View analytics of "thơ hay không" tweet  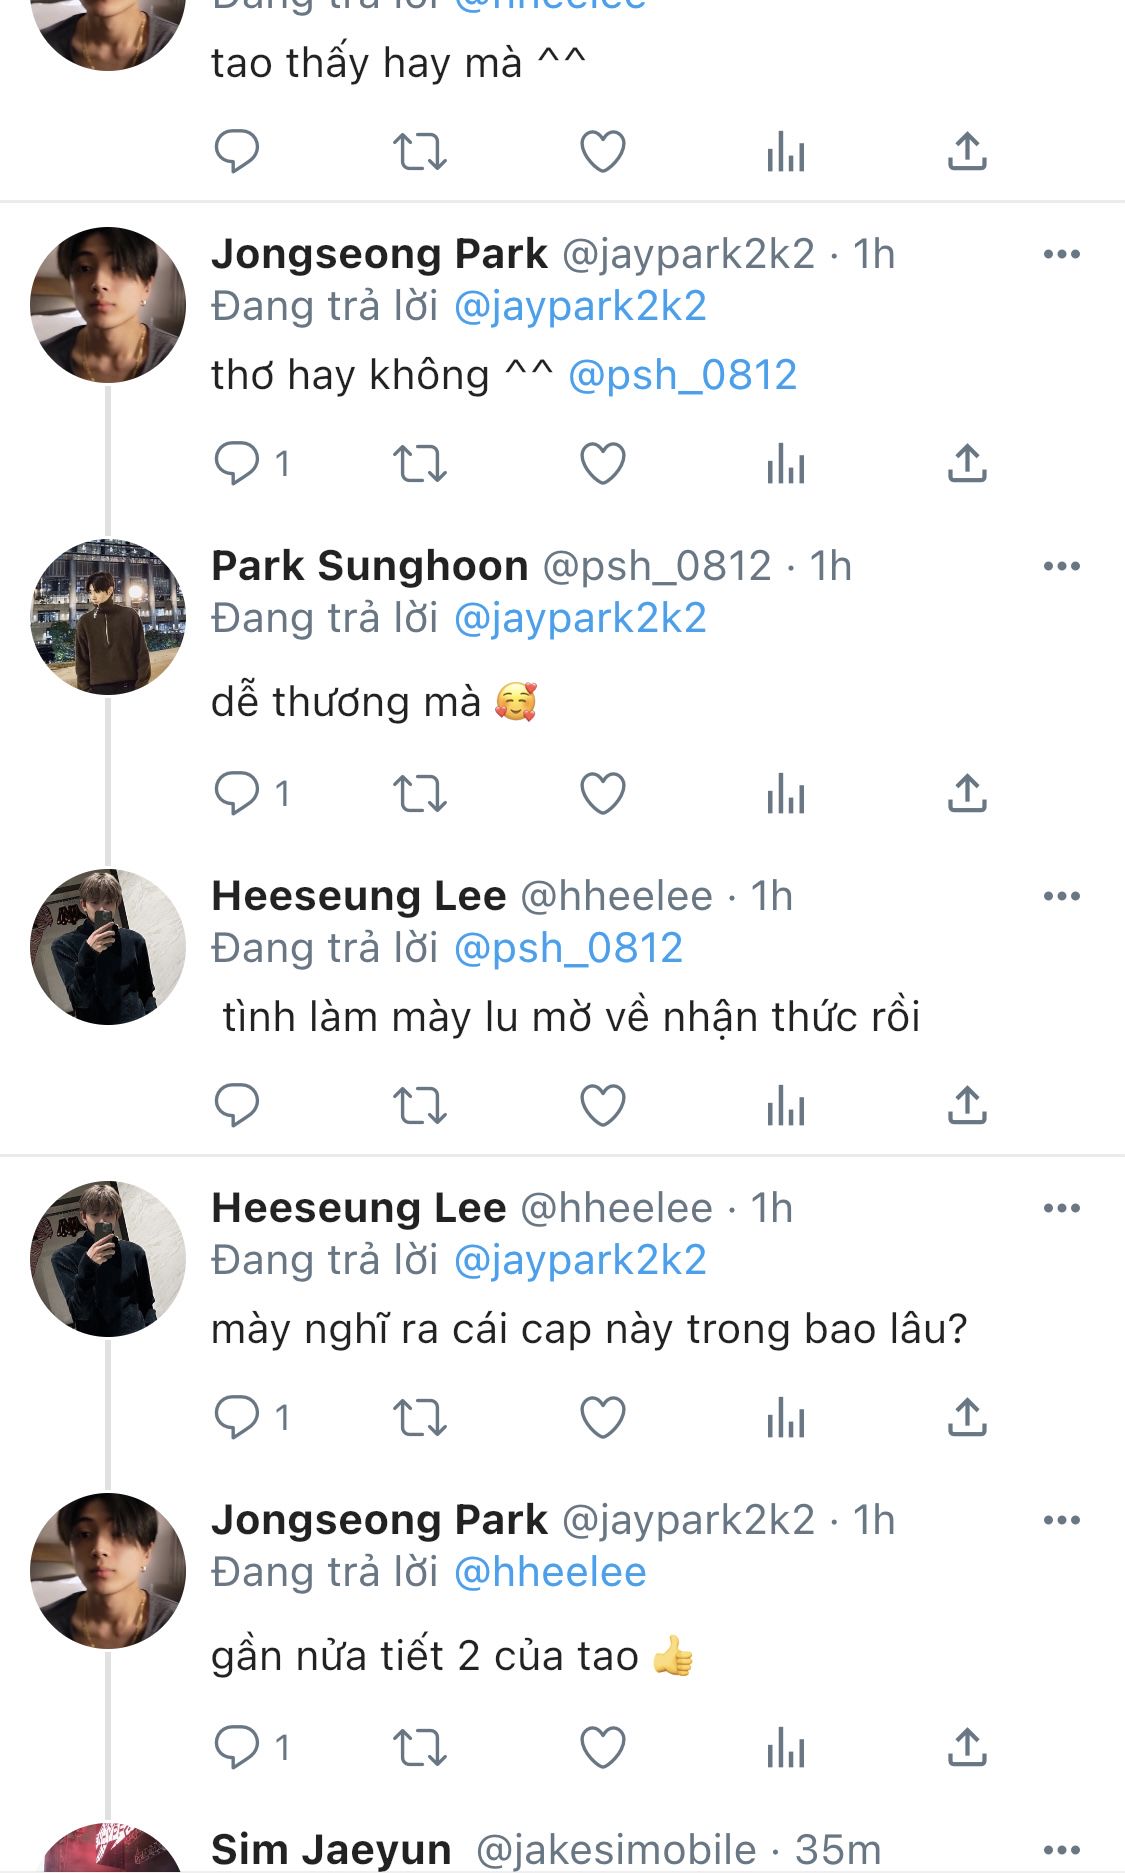click(786, 464)
